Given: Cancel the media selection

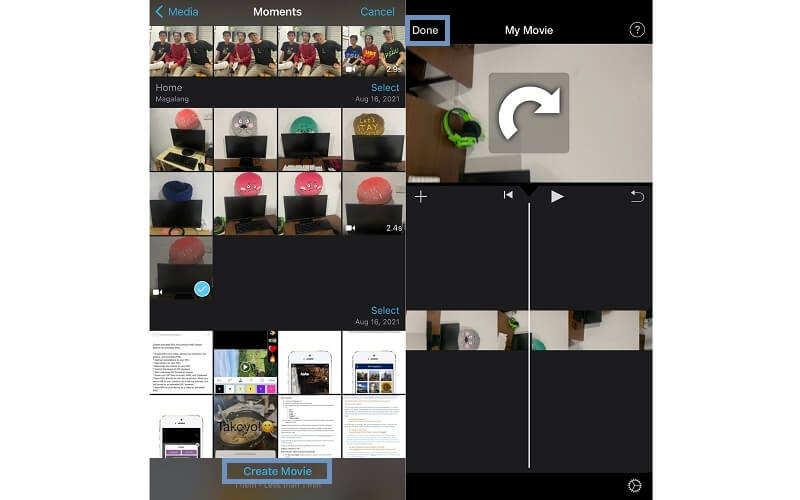Looking at the screenshot, I should click(377, 12).
